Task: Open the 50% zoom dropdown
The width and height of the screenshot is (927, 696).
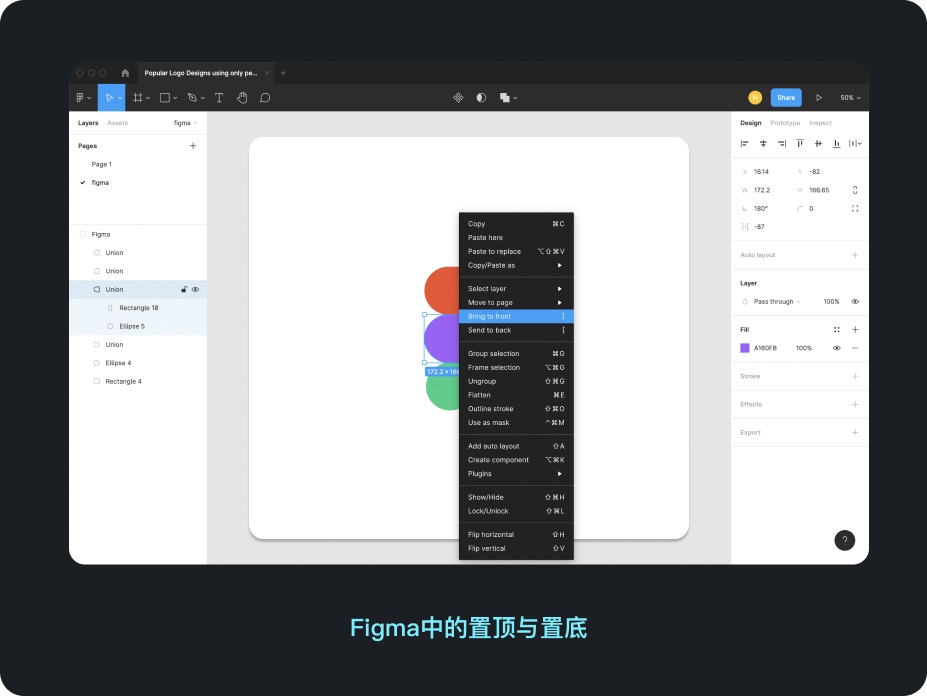Action: pos(850,98)
